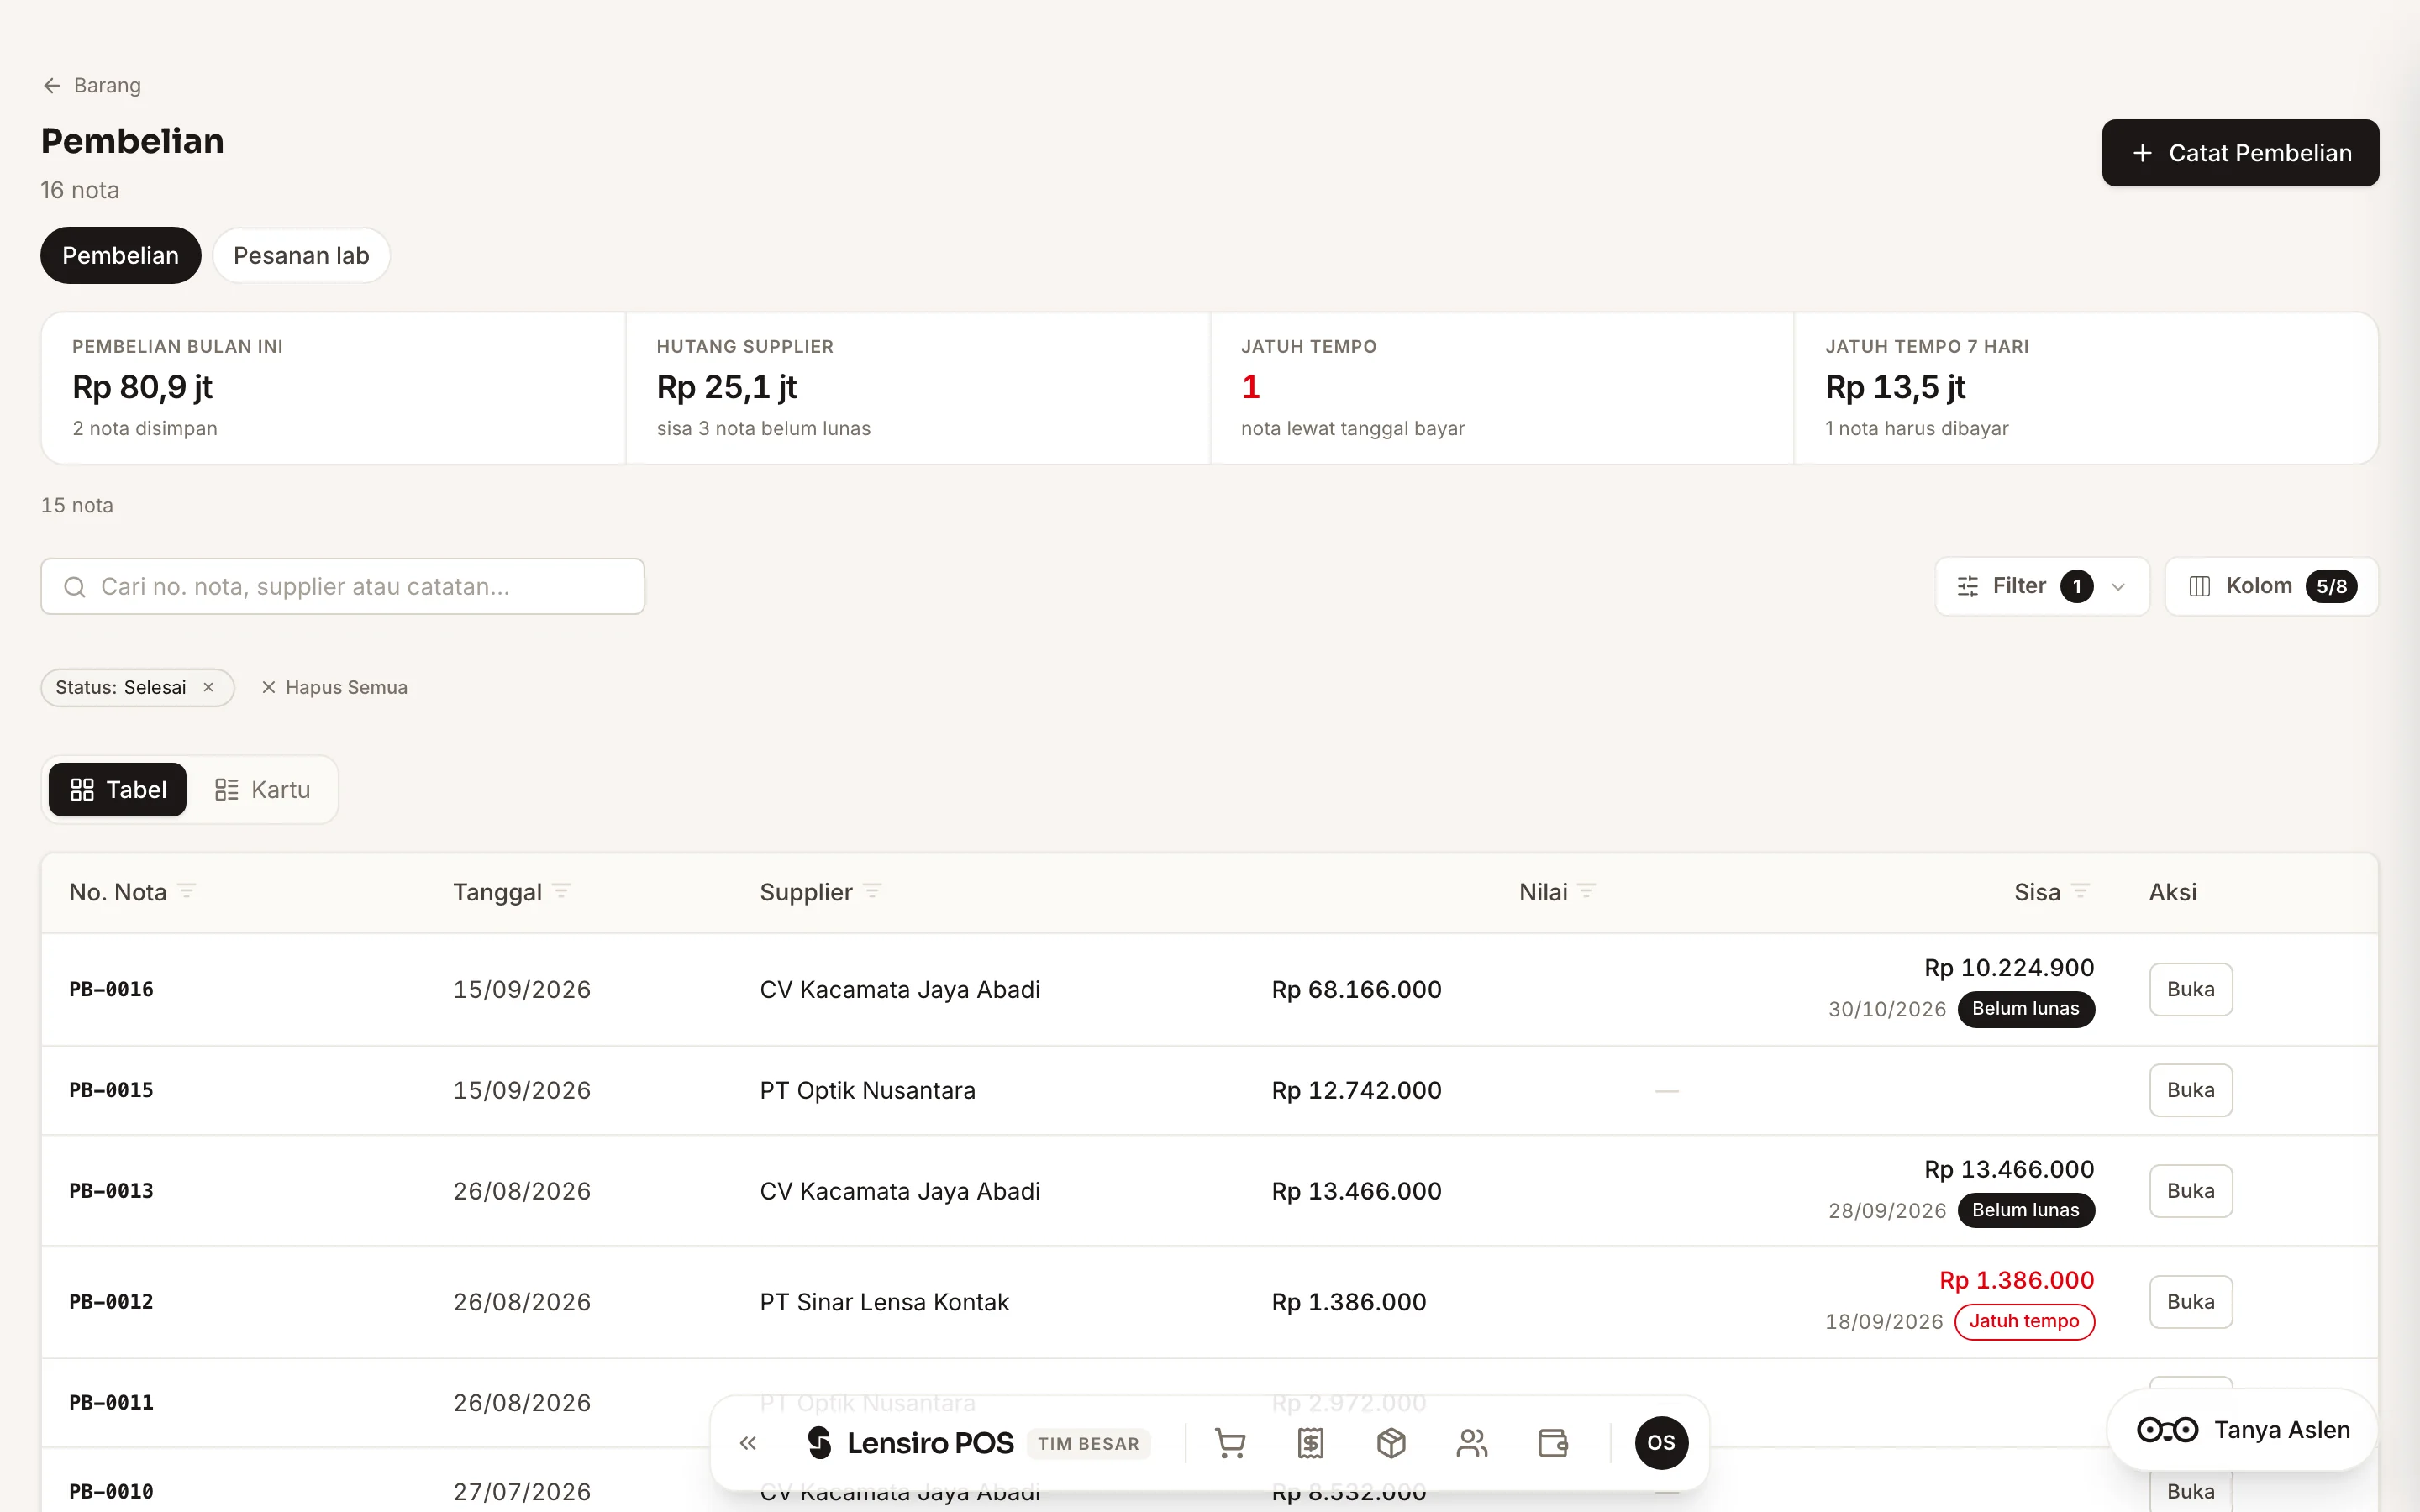Screen dimensions: 2420x1512
Task: Click Jatuh tempo badge on PB-0012
Action: click(2024, 1321)
